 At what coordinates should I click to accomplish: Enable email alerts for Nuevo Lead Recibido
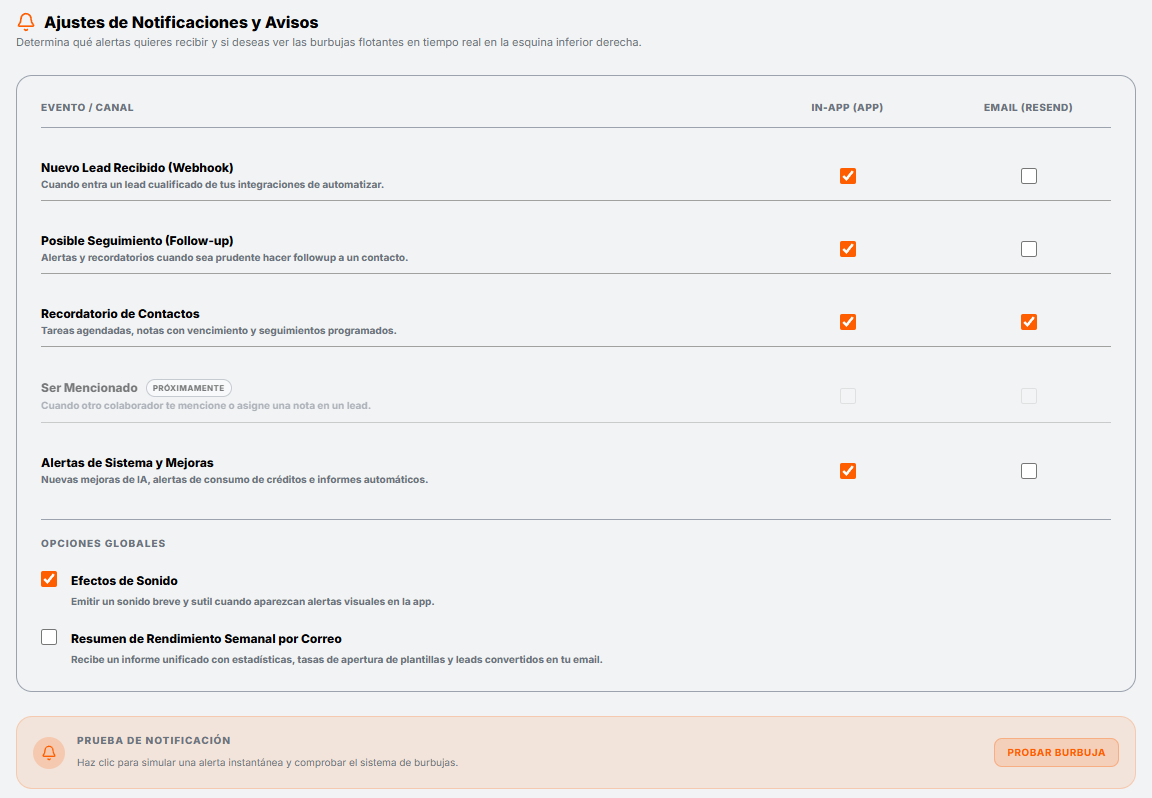1029,176
